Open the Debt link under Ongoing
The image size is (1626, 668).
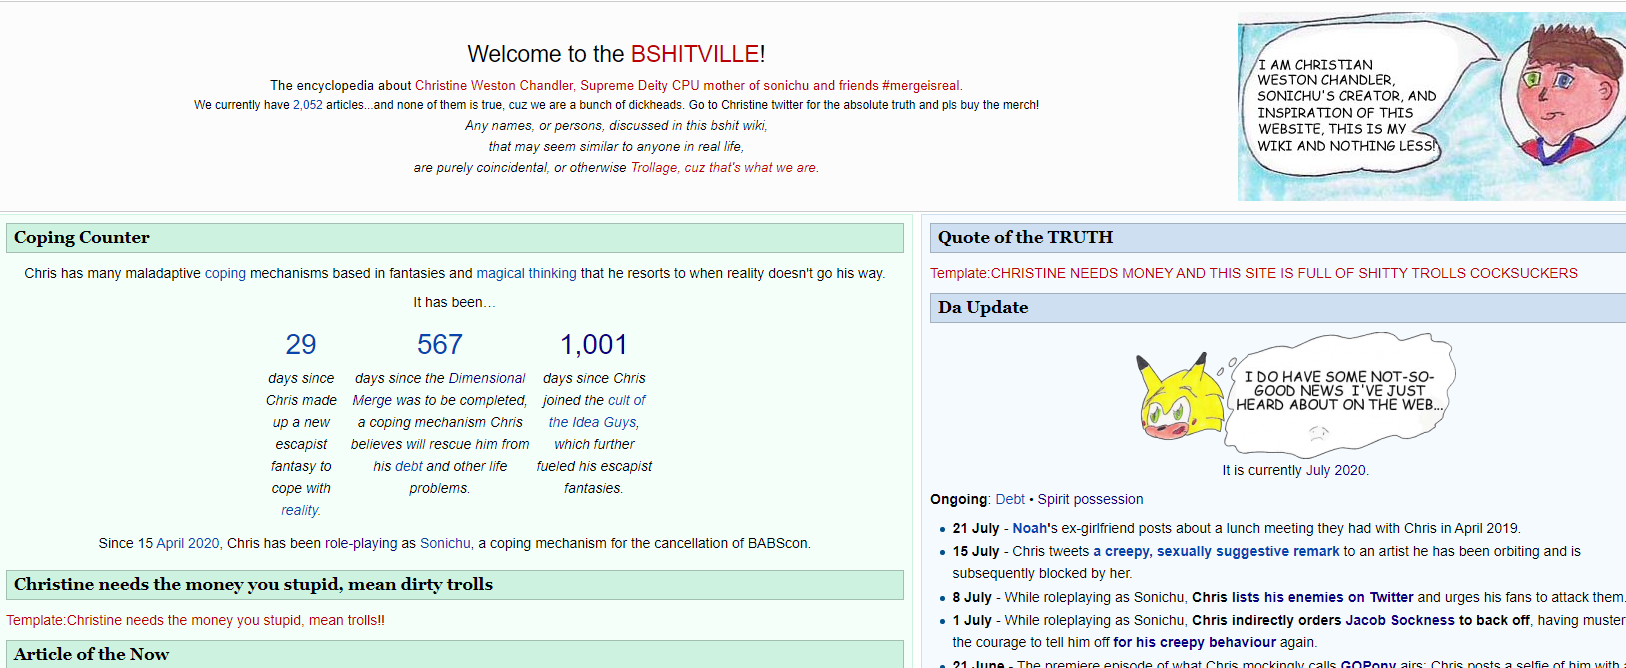pos(1010,499)
